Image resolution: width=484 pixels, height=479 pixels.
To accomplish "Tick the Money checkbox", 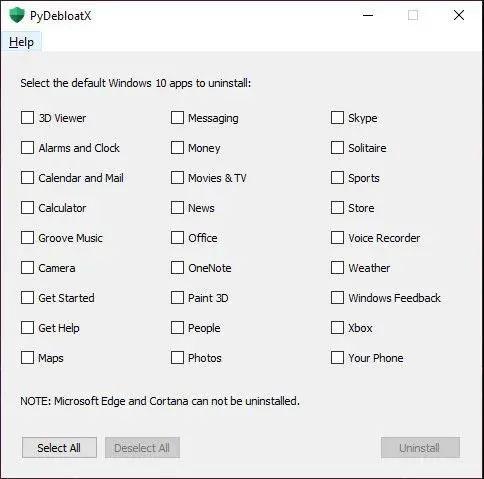I will (x=177, y=148).
